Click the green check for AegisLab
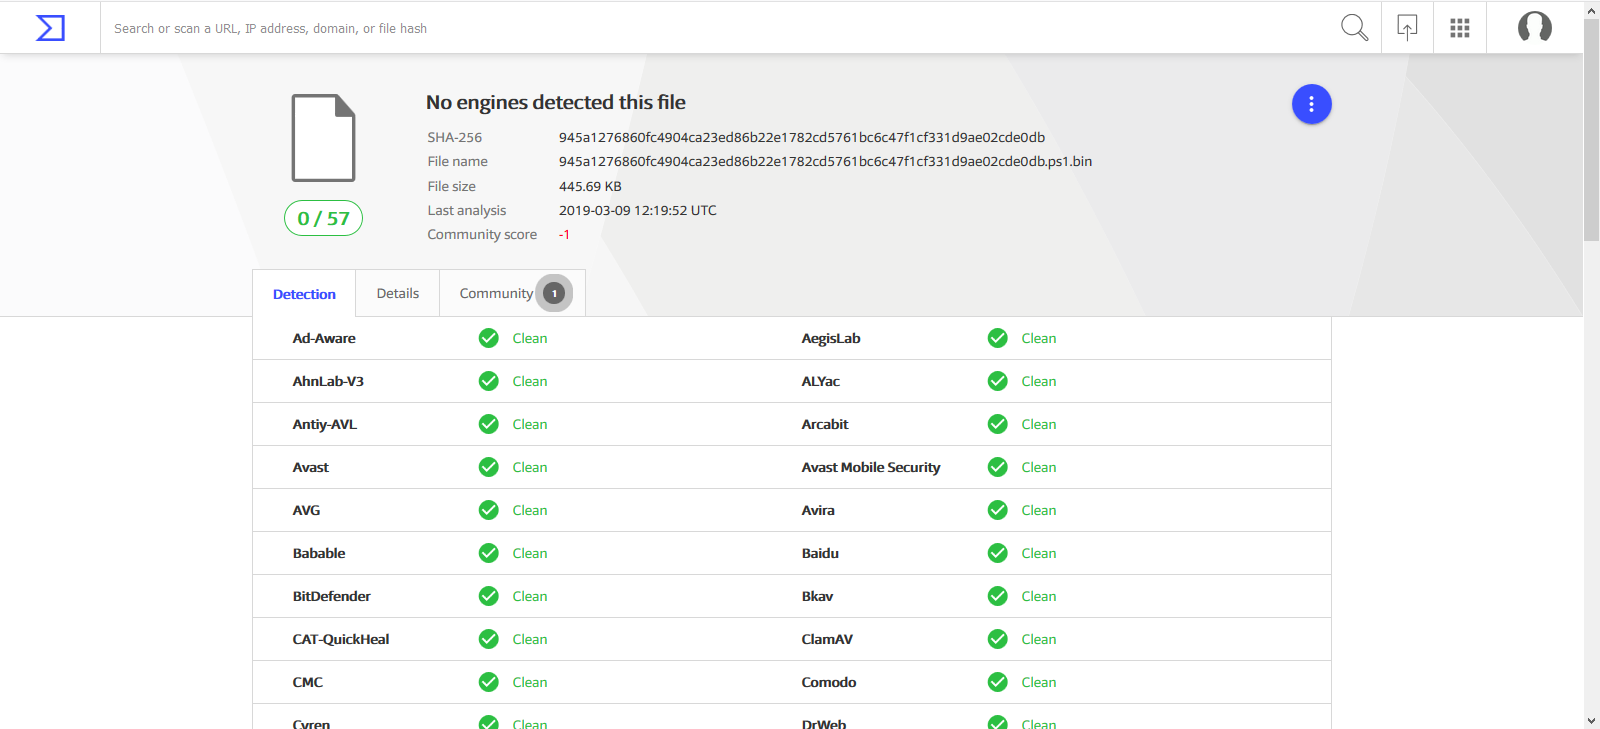The image size is (1600, 729). 997,338
